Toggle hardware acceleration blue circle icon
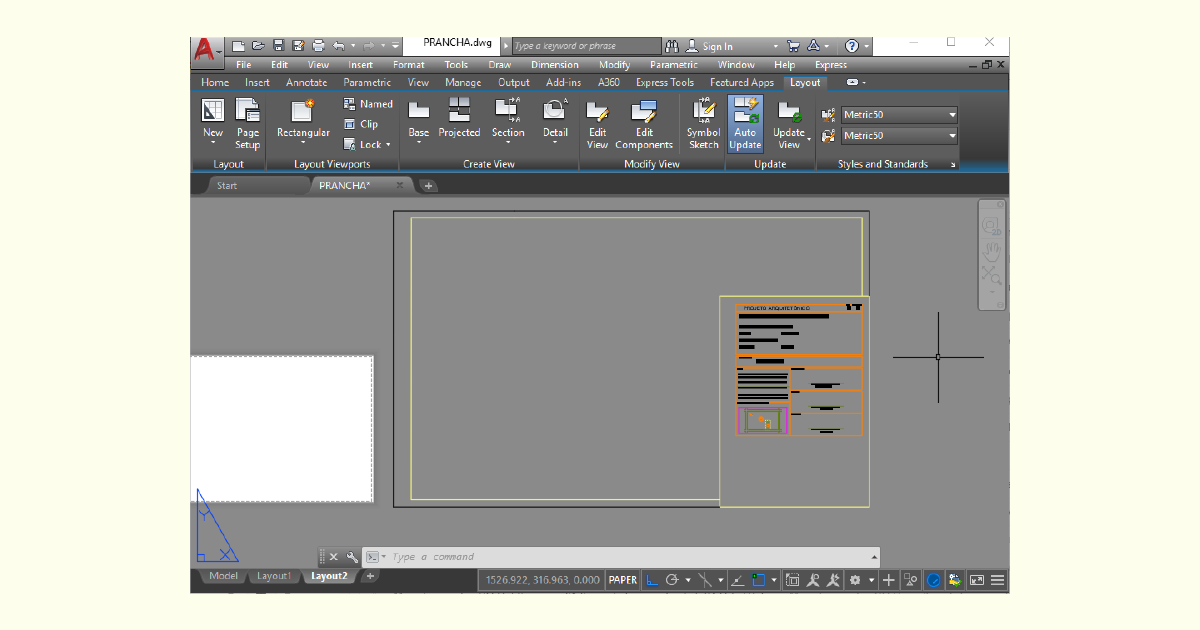The image size is (1200, 630). [x=934, y=580]
